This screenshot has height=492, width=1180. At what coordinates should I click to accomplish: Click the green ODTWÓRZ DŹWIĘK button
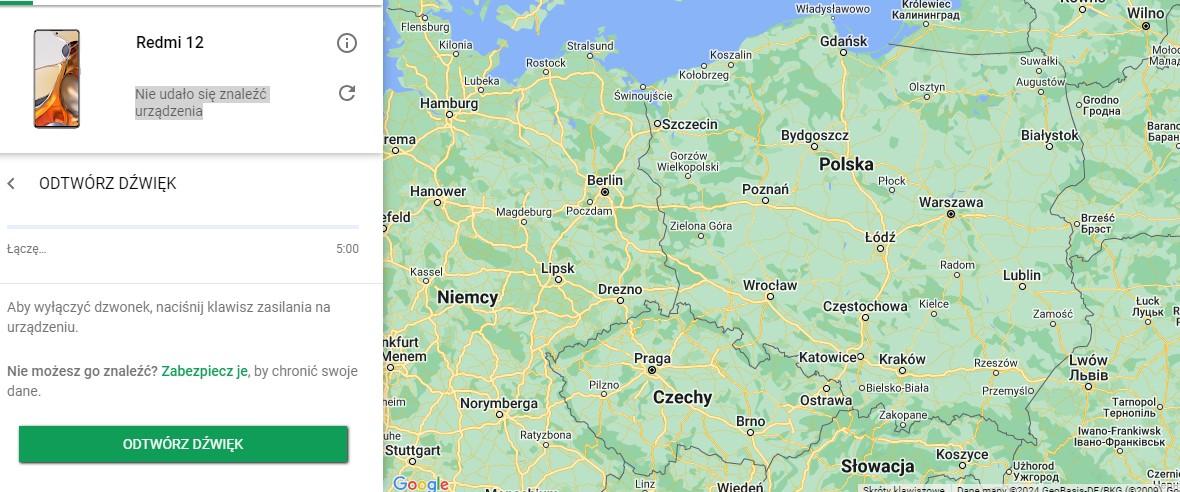pos(184,444)
